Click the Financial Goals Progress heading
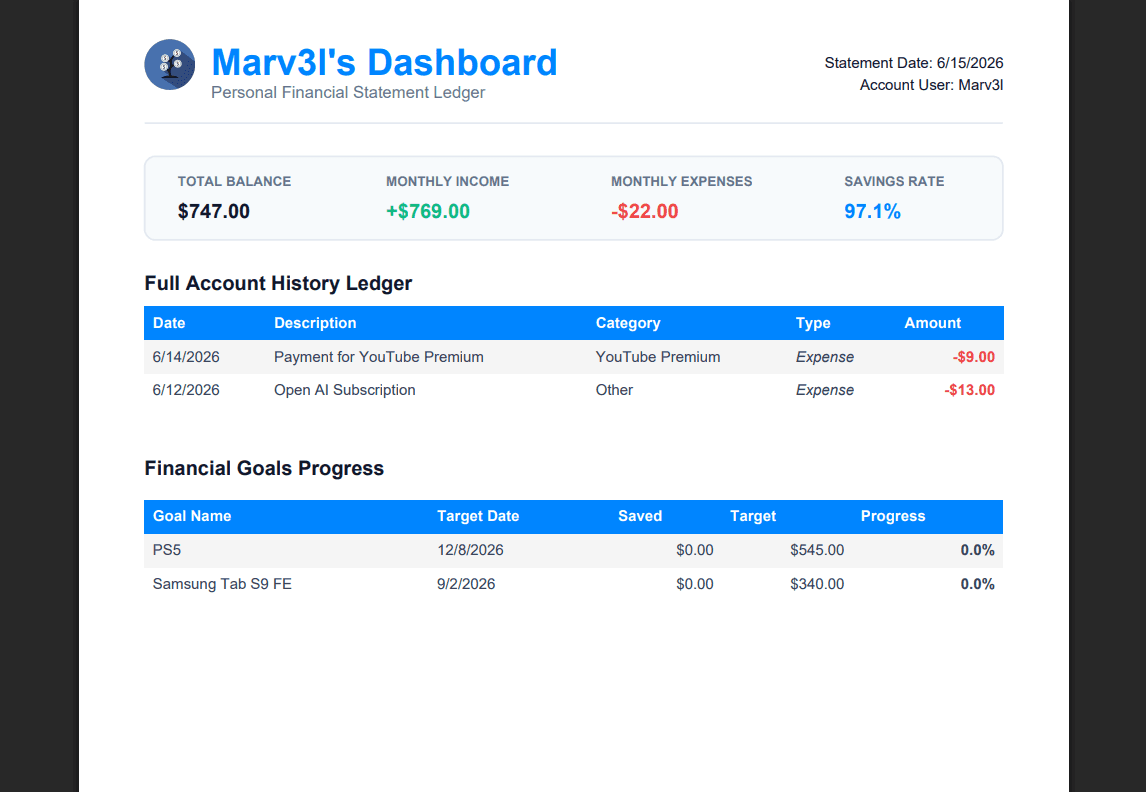This screenshot has width=1146, height=792. pyautogui.click(x=264, y=468)
